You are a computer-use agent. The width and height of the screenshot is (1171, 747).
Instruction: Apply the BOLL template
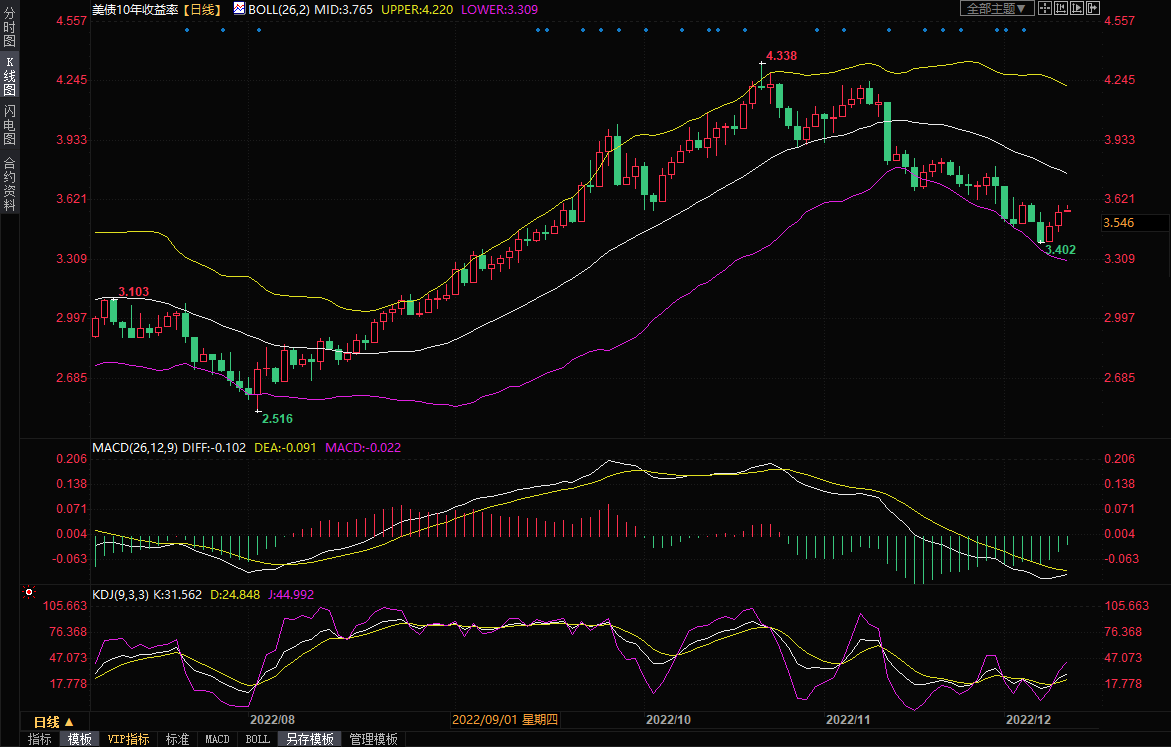[x=257, y=739]
